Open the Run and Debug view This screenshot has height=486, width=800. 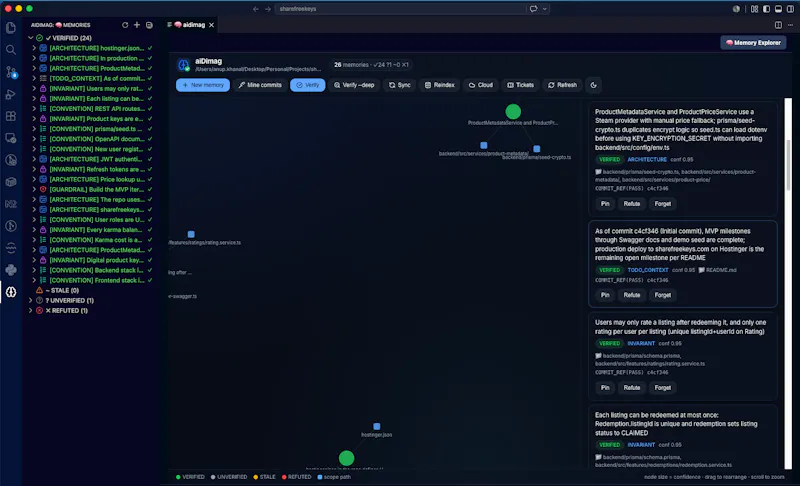(x=11, y=94)
